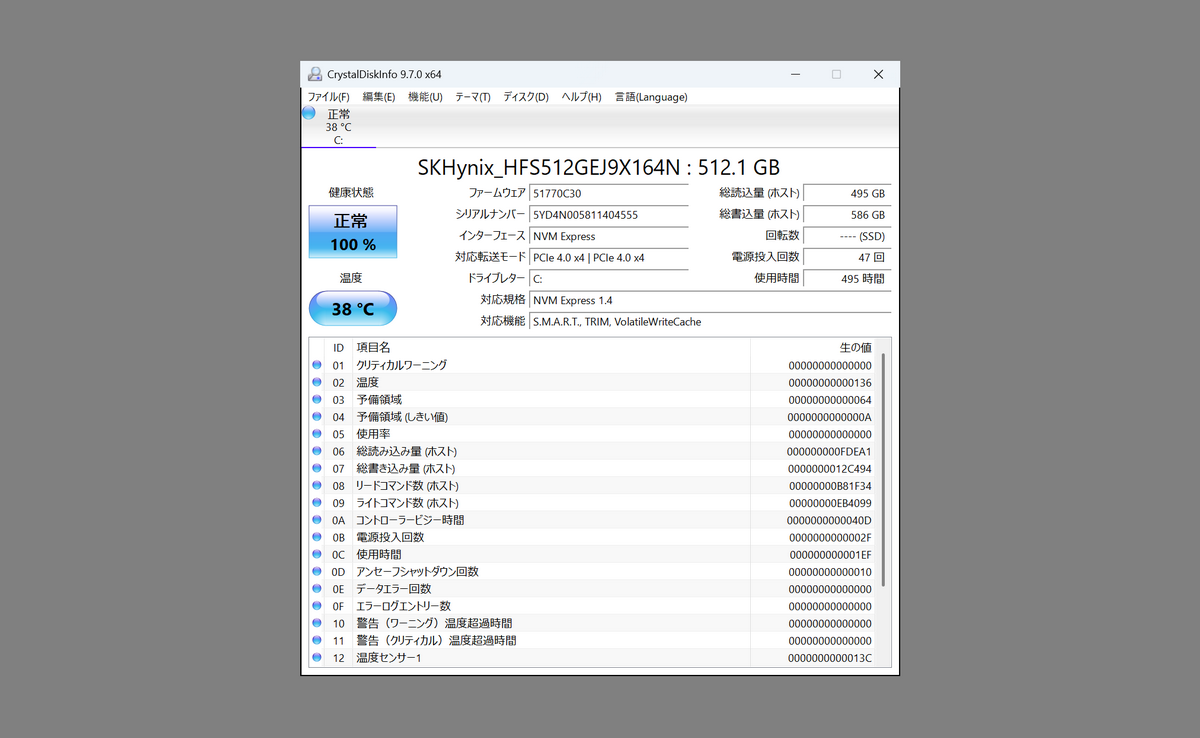The image size is (1200, 738).
Task: Click the 対応機能 field with S.M.A.R.T., TRIM
Action: (x=710, y=322)
